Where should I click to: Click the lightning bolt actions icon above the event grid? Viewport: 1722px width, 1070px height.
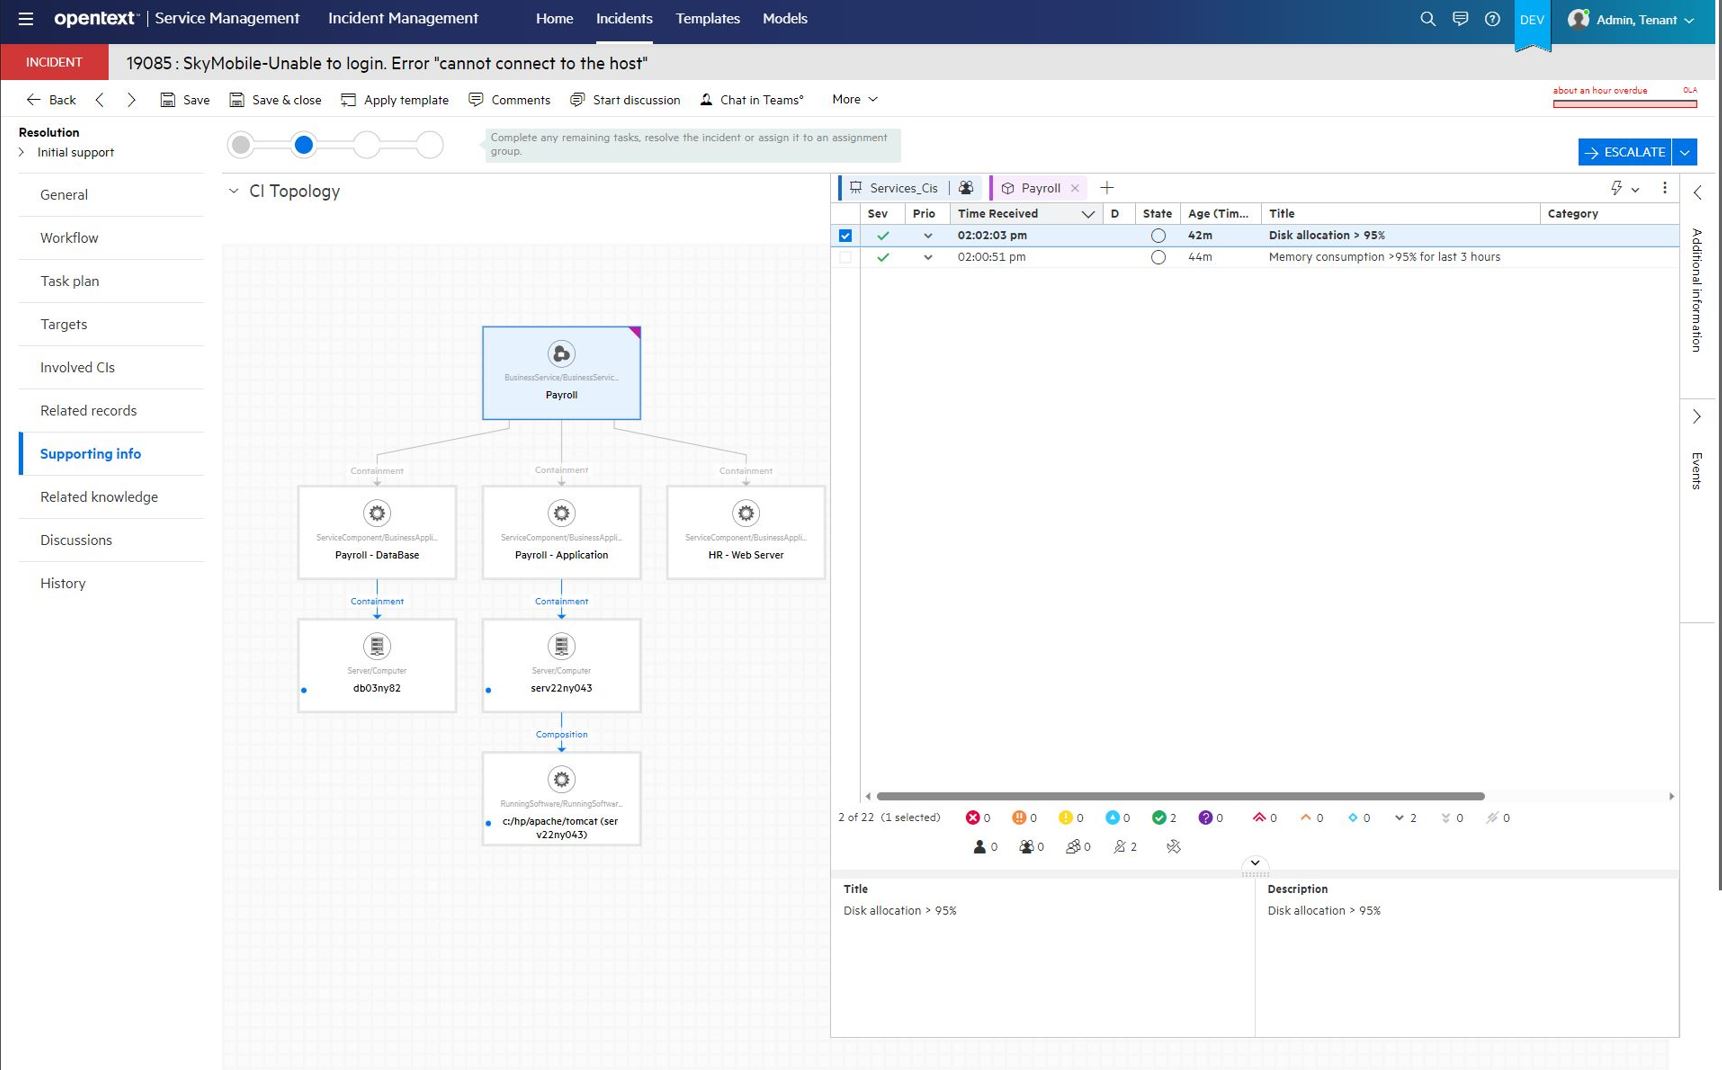pos(1616,187)
